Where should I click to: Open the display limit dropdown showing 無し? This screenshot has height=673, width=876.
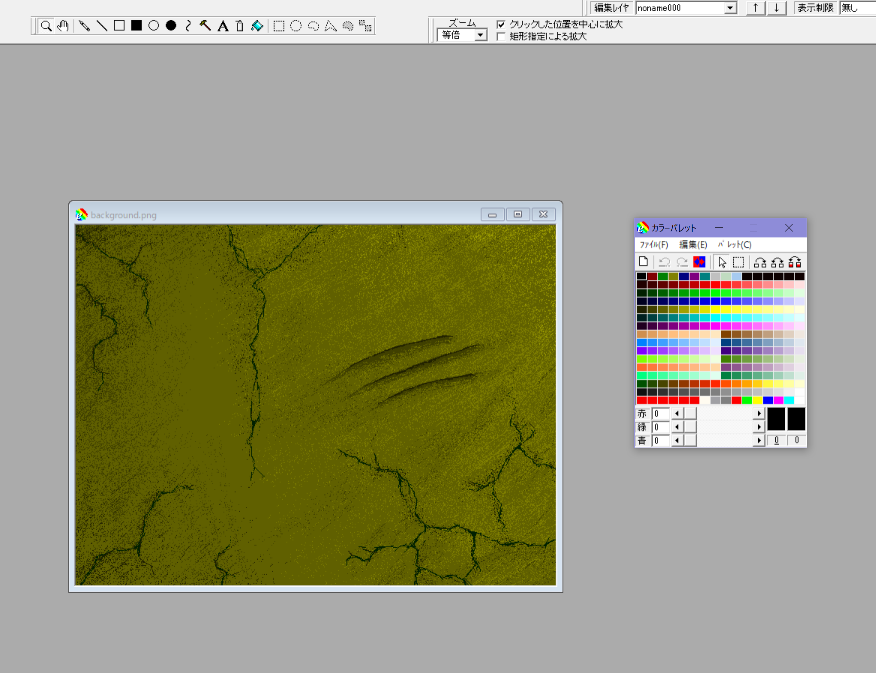tap(857, 8)
